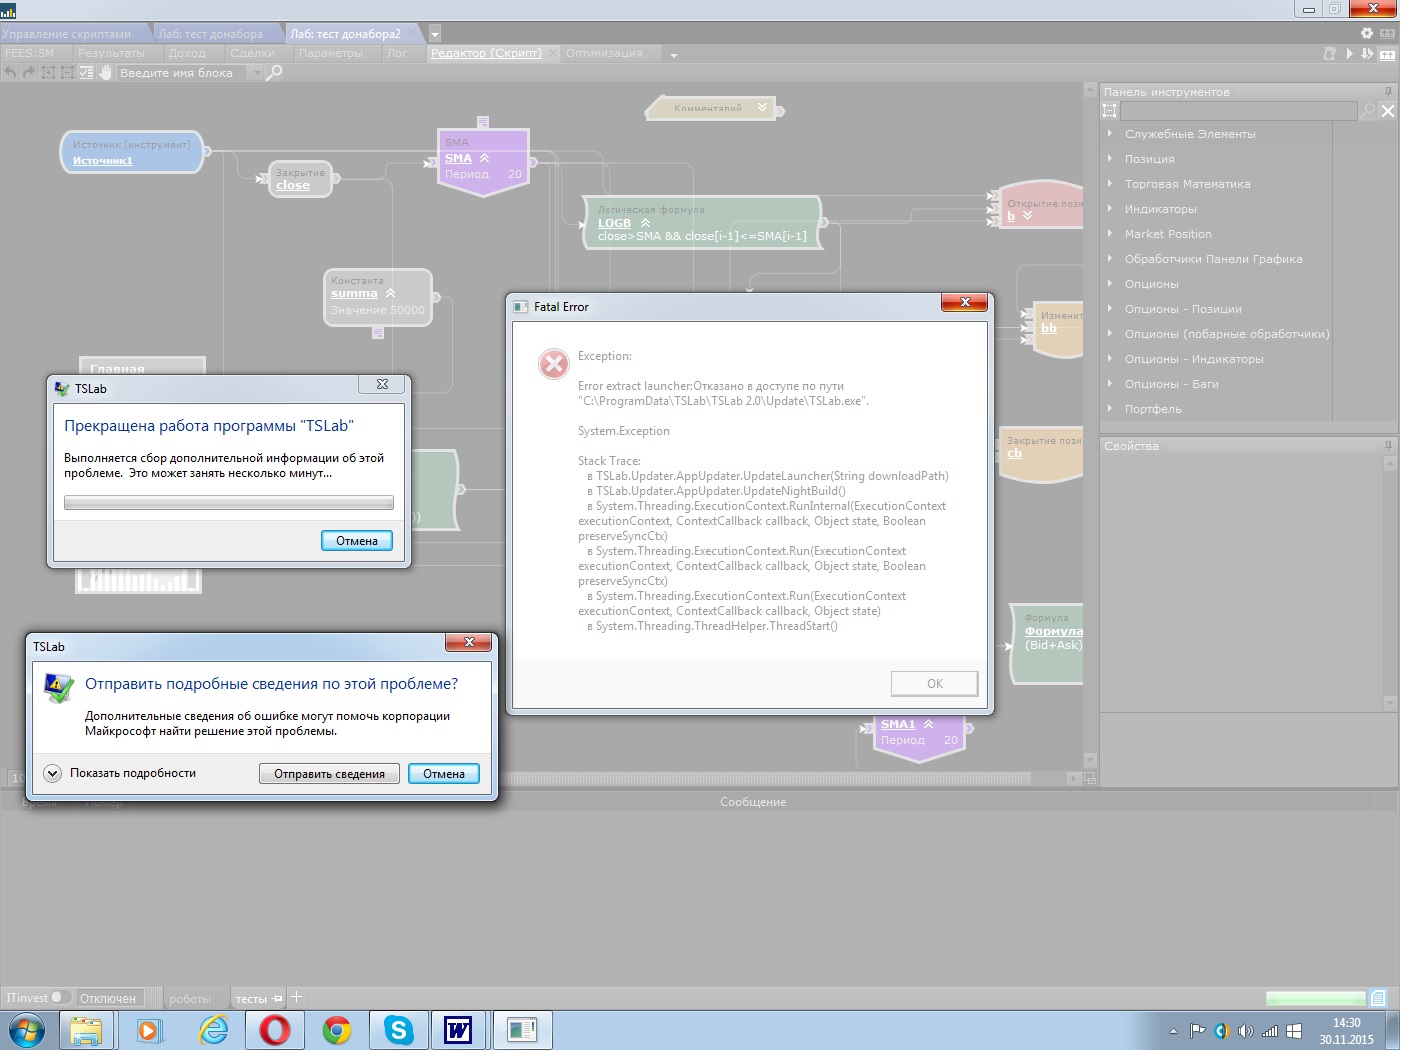Click the block name input field

click(182, 73)
